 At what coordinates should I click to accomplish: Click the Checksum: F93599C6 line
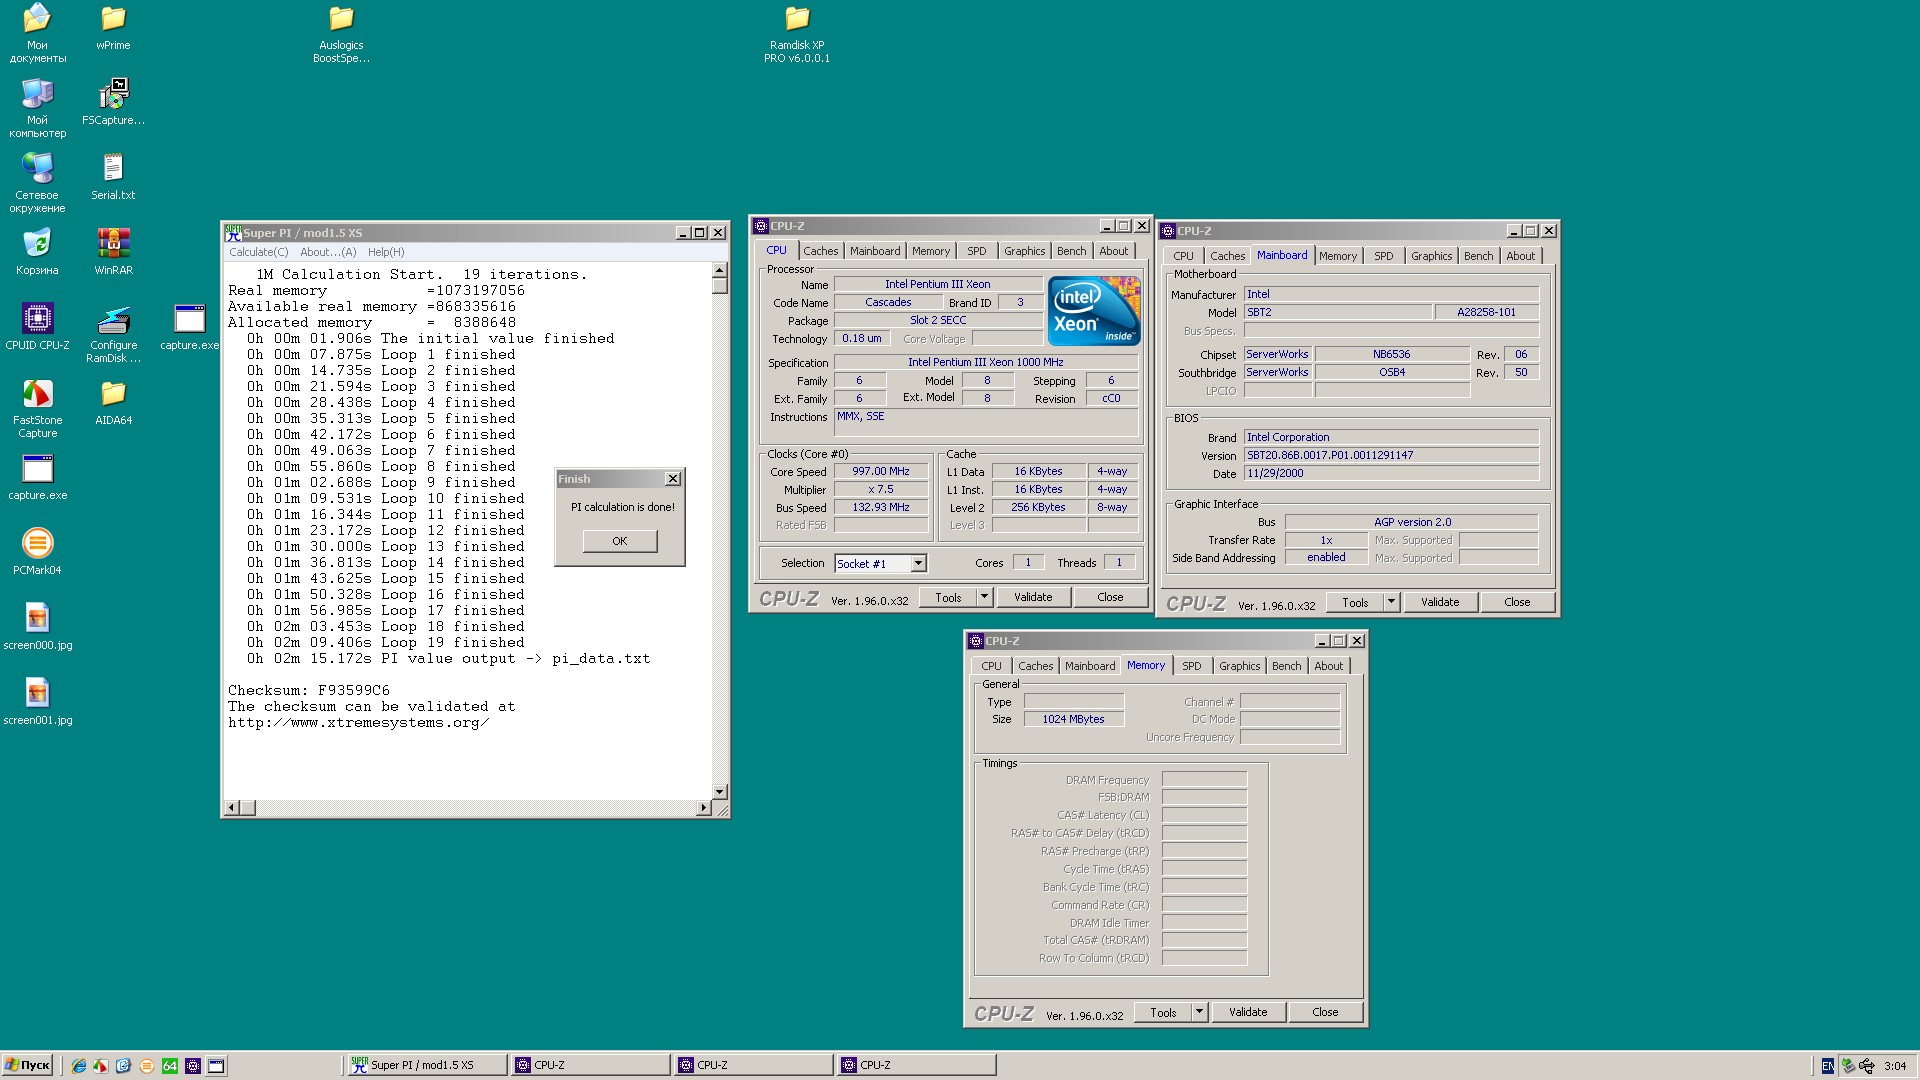tap(309, 690)
